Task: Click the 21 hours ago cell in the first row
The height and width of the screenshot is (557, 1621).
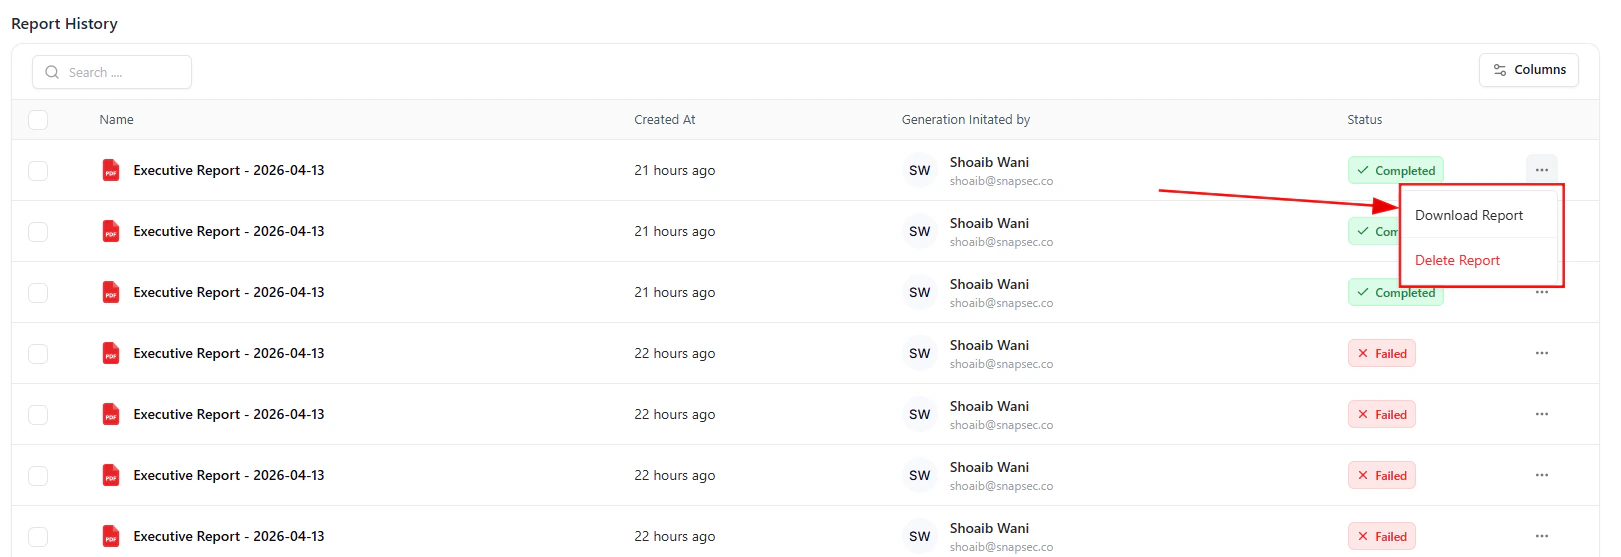Action: tap(674, 171)
